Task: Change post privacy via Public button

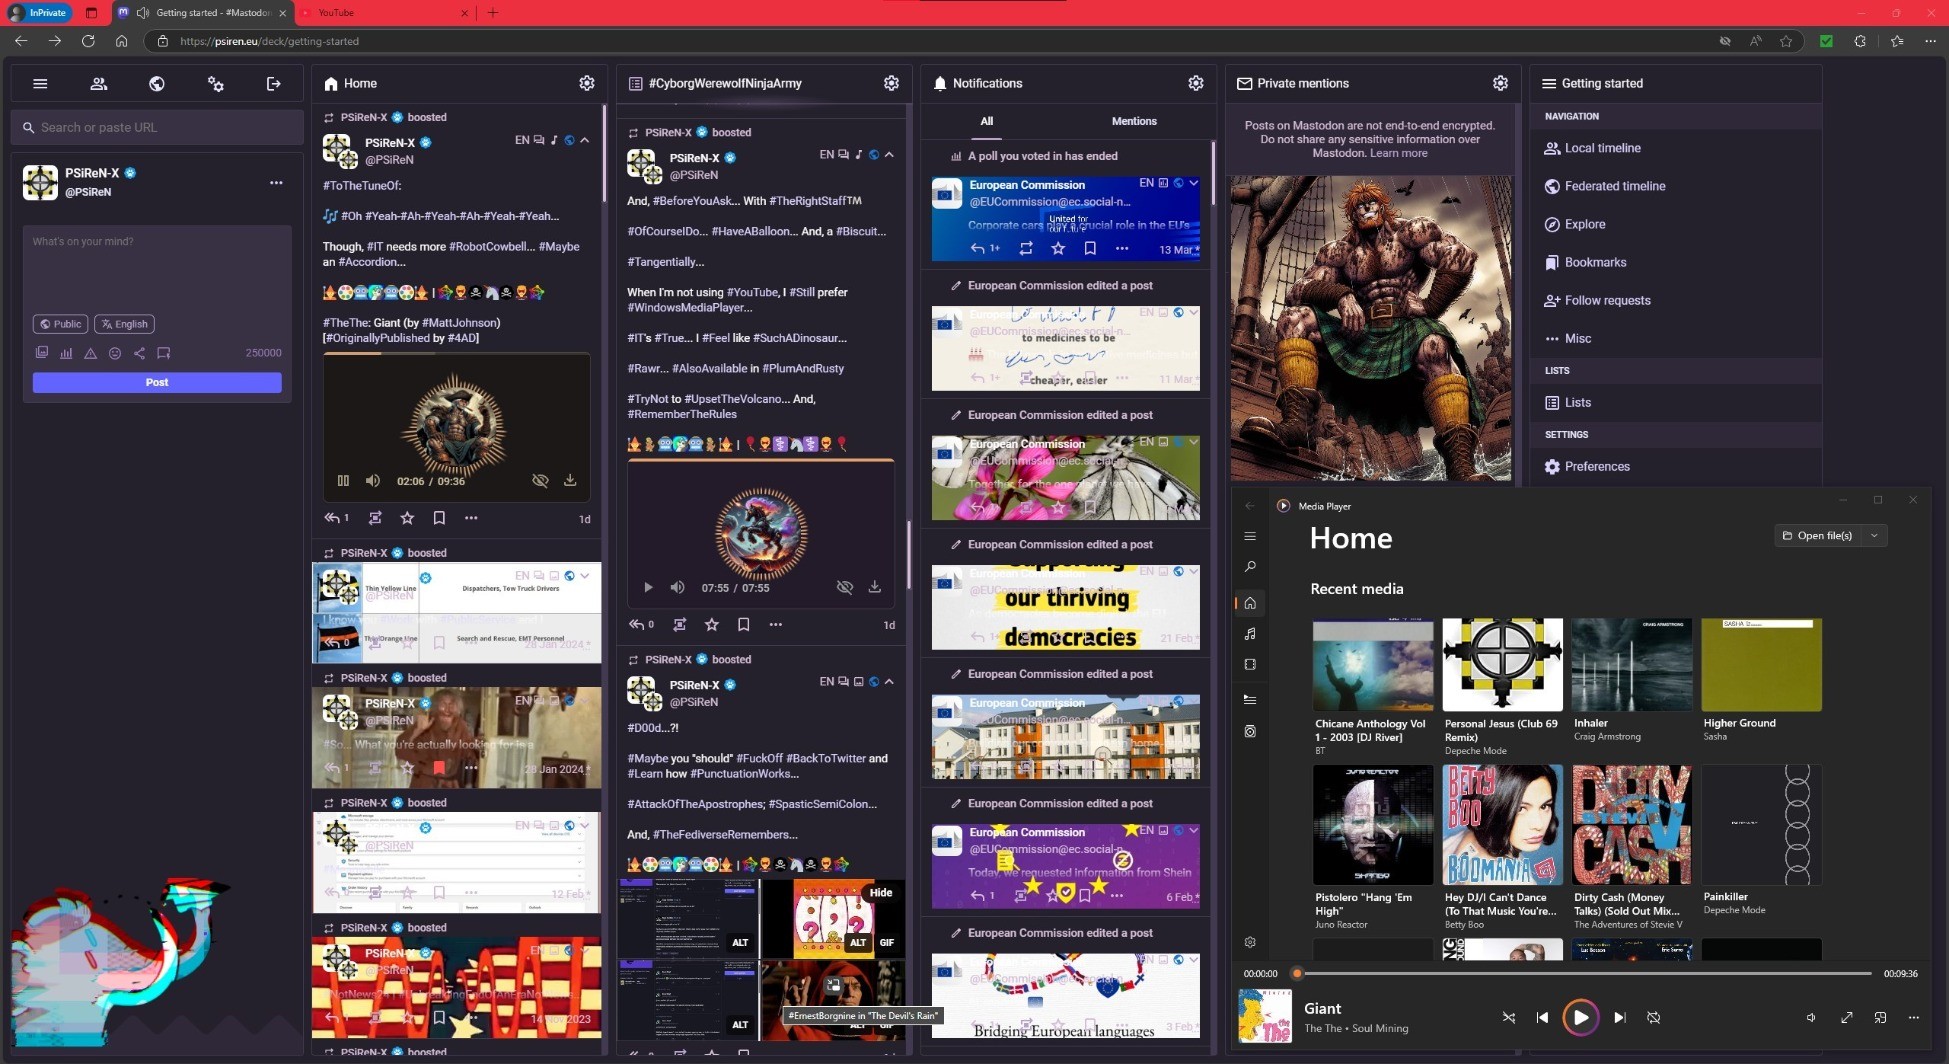Action: [61, 324]
